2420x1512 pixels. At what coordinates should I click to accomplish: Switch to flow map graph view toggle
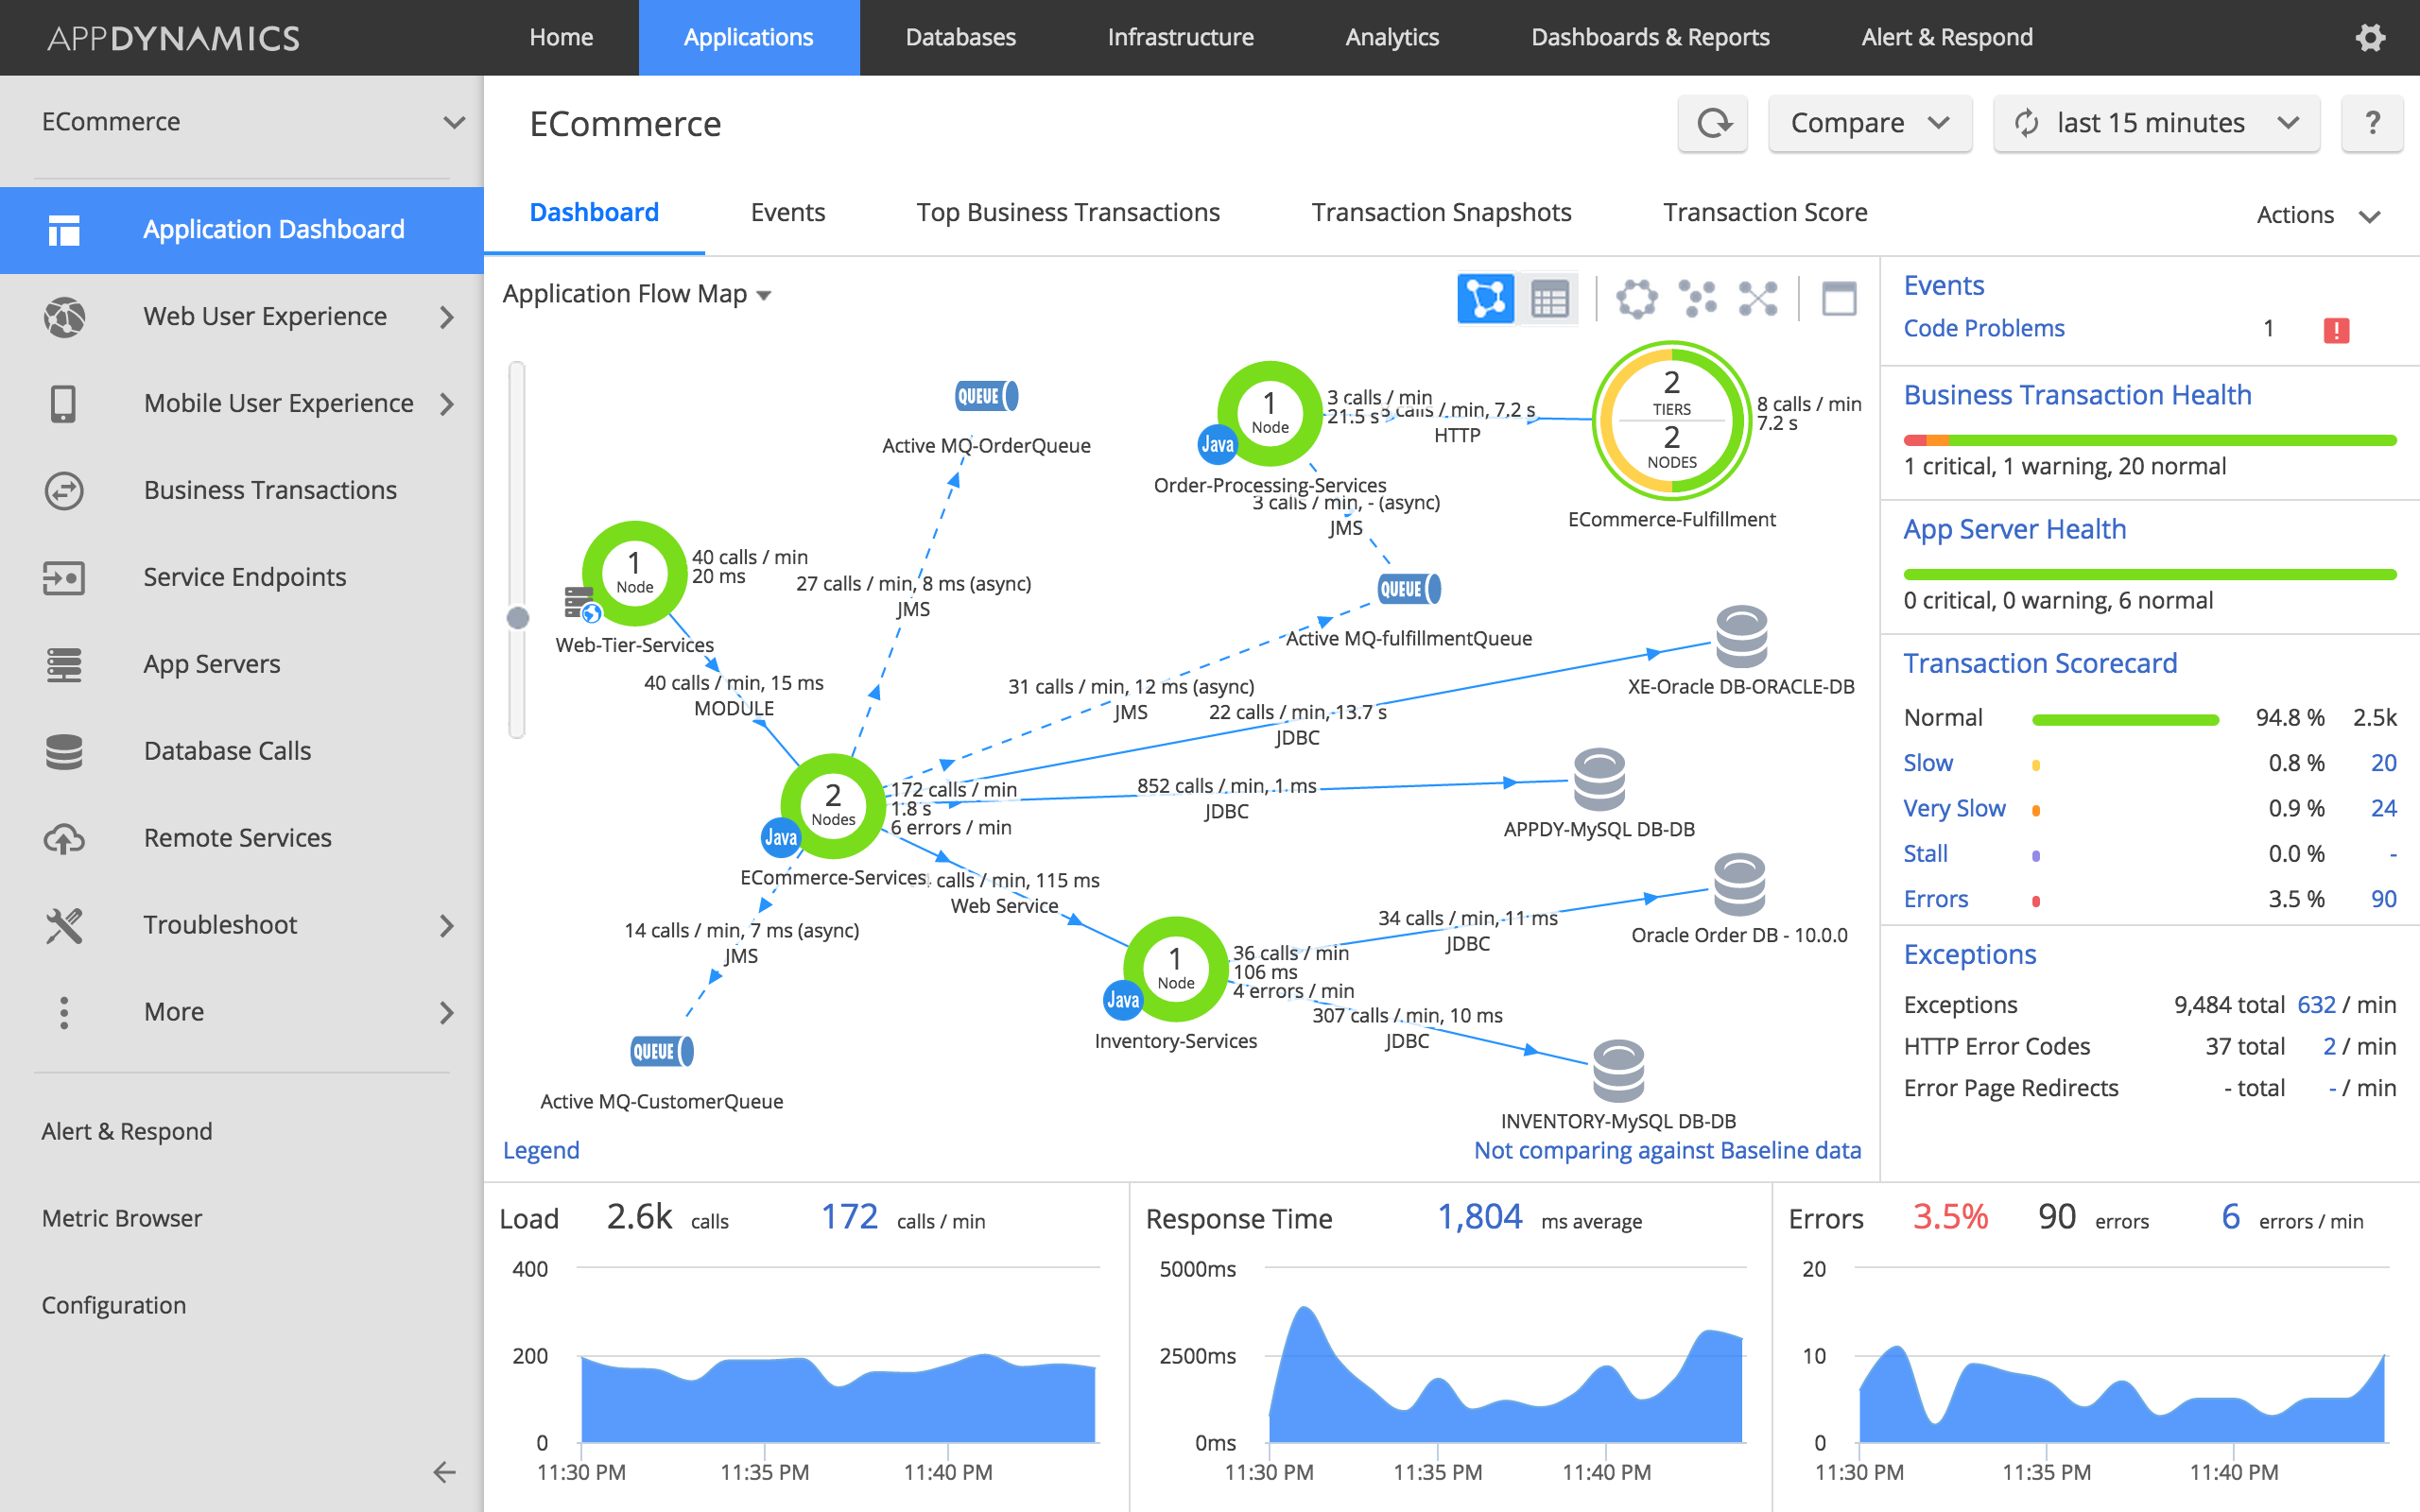1485,298
